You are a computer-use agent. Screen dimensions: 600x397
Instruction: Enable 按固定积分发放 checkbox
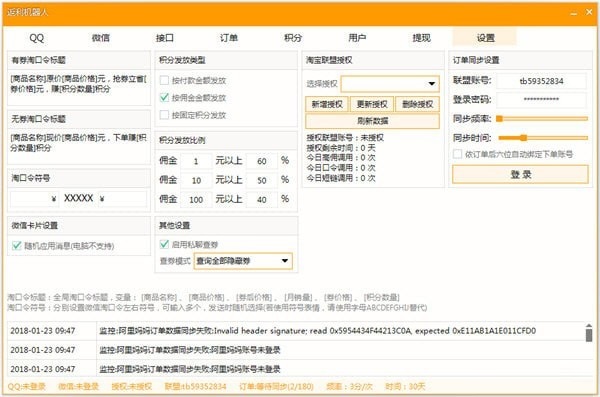tap(164, 115)
